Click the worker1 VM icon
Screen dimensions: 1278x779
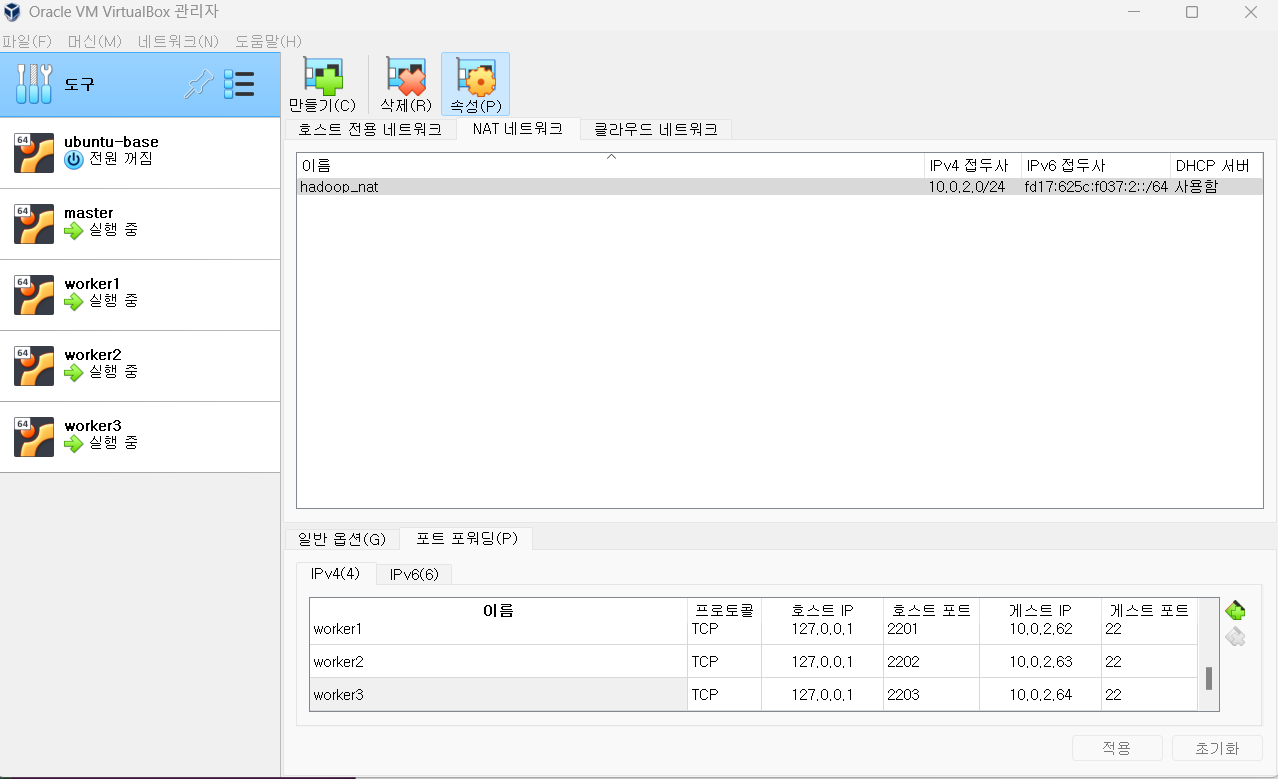point(34,295)
